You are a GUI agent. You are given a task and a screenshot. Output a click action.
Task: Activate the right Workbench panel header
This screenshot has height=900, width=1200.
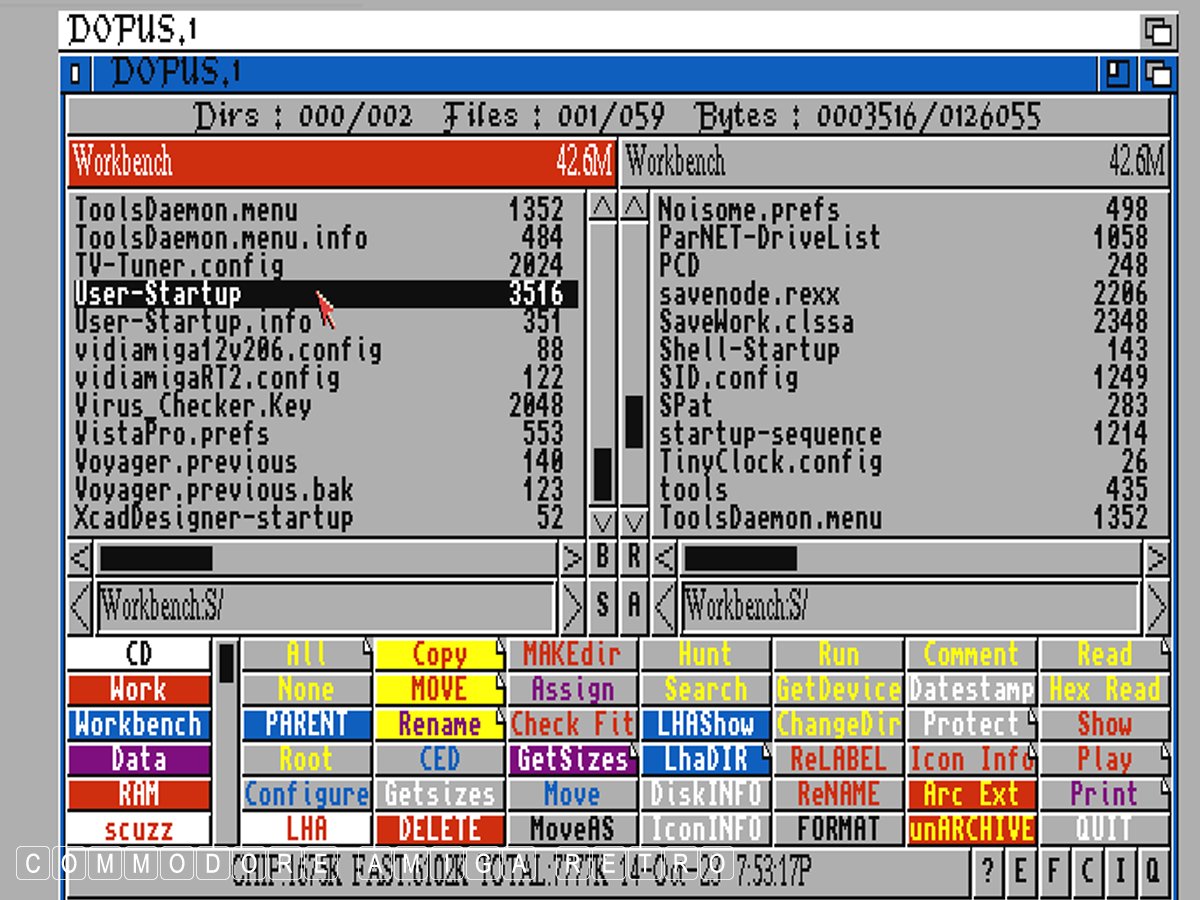(x=895, y=163)
